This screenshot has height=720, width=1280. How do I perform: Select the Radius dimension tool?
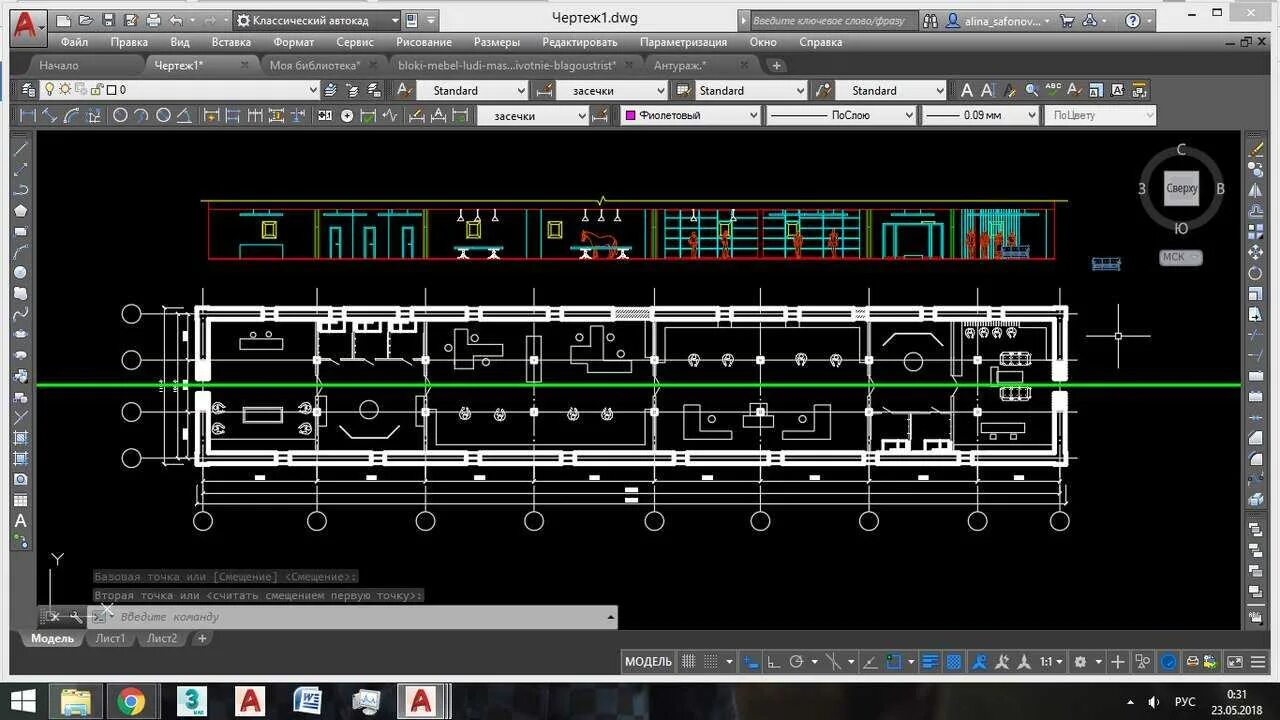tap(120, 115)
